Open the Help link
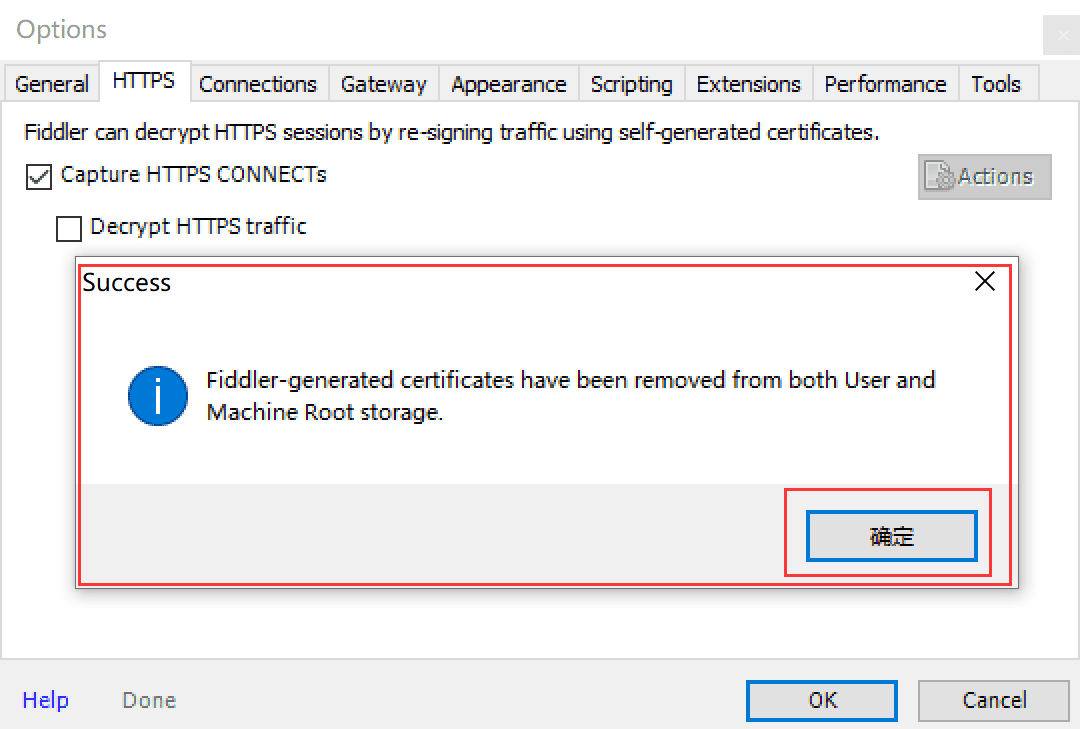This screenshot has width=1080, height=729. click(x=45, y=700)
